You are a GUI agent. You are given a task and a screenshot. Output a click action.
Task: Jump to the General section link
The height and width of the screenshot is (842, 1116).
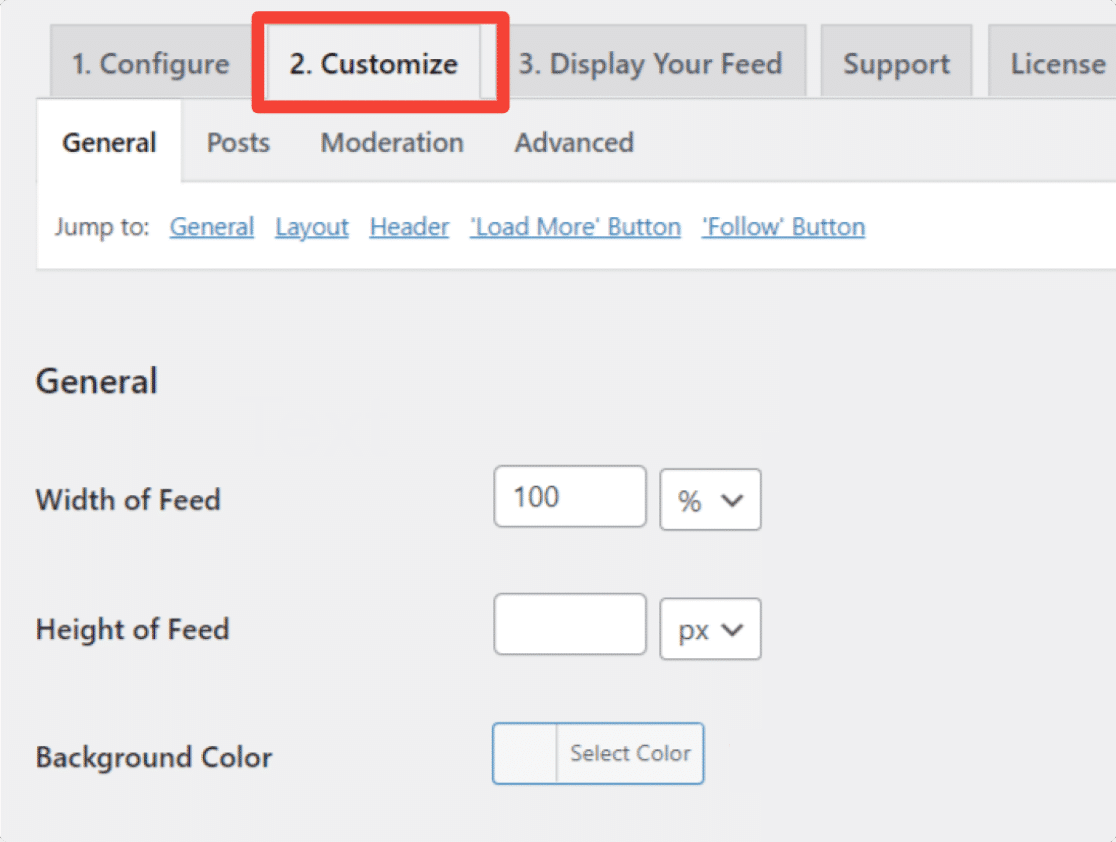pyautogui.click(x=212, y=227)
